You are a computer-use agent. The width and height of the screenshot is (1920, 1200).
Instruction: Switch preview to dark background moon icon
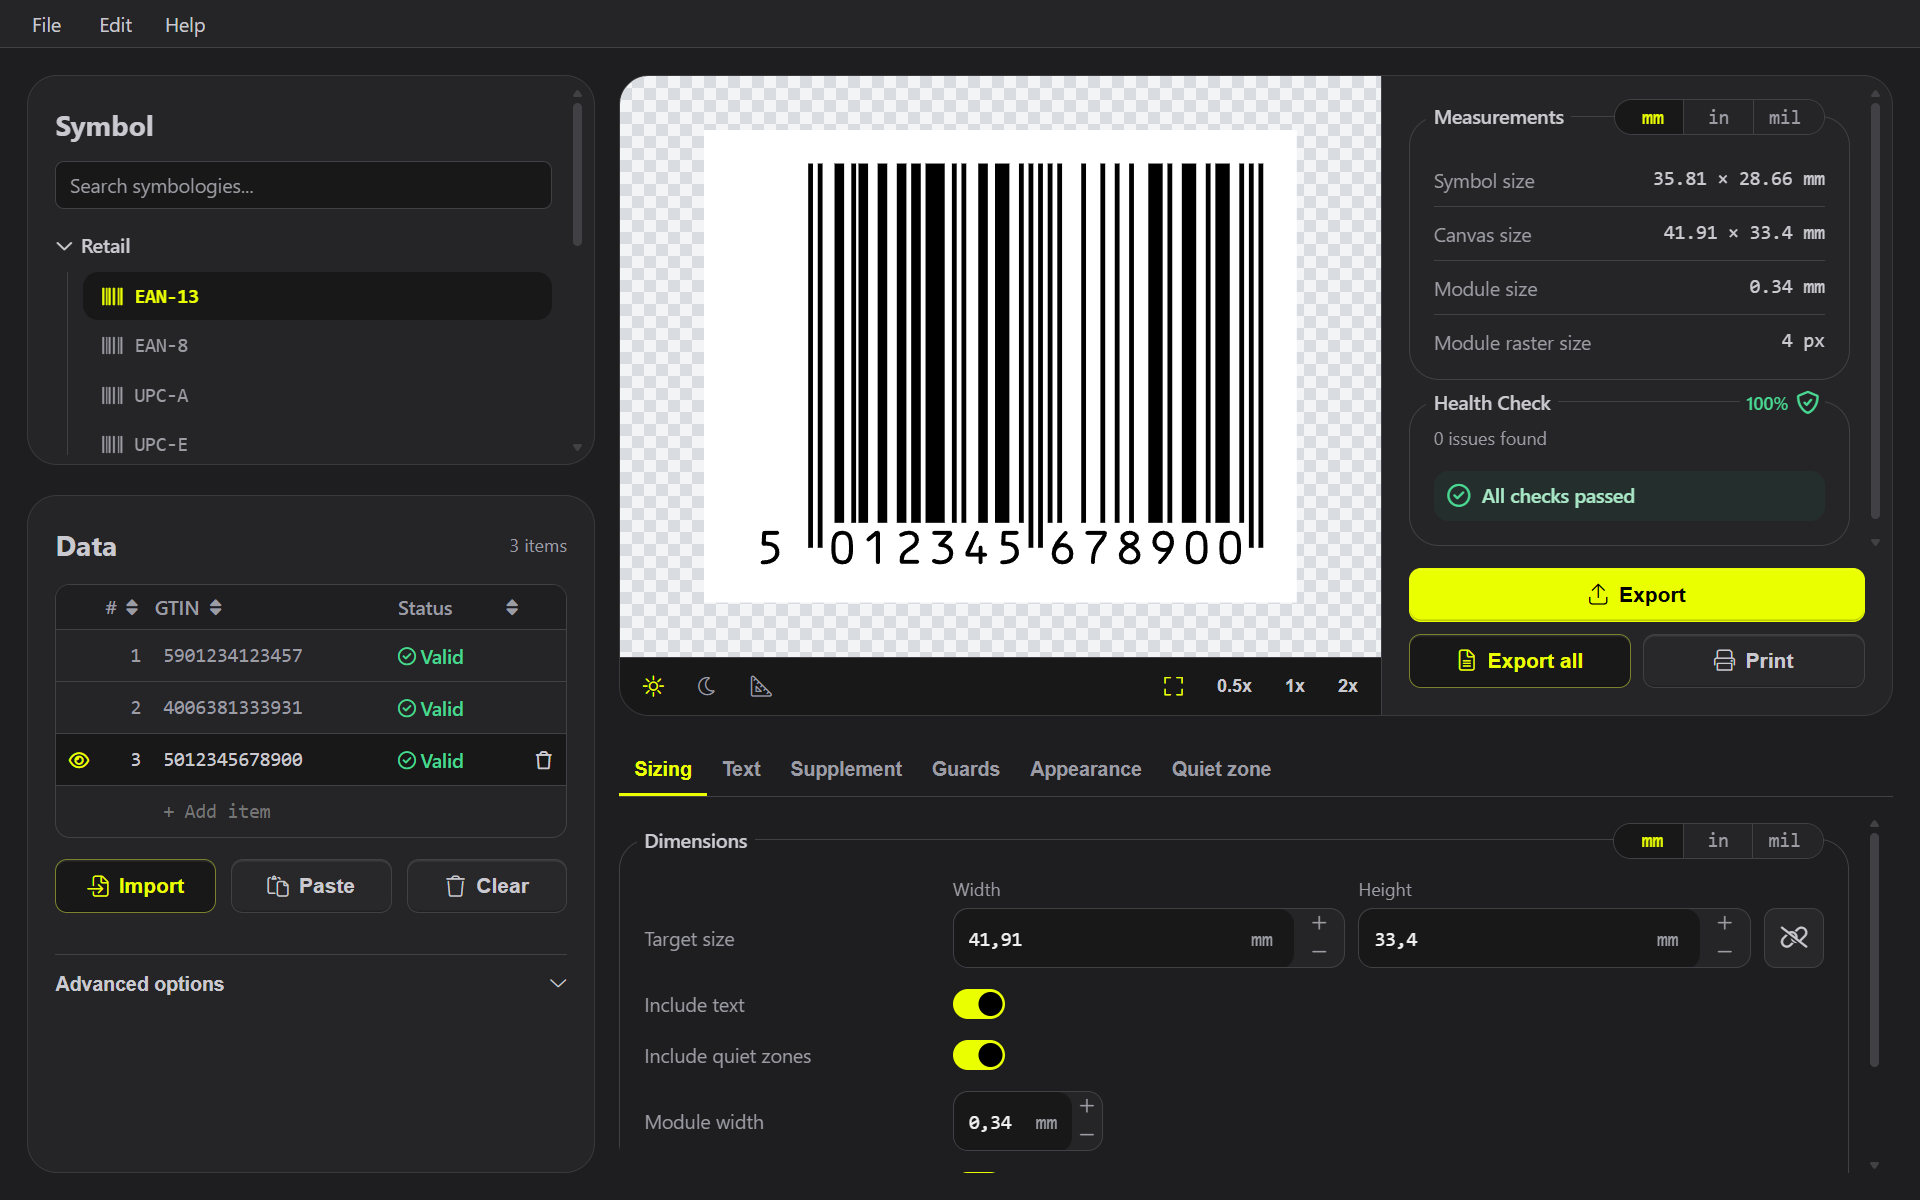[x=707, y=686]
